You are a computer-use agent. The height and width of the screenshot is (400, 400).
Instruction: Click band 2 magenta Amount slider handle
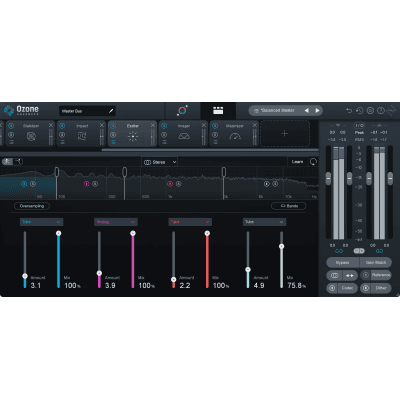pos(99,273)
